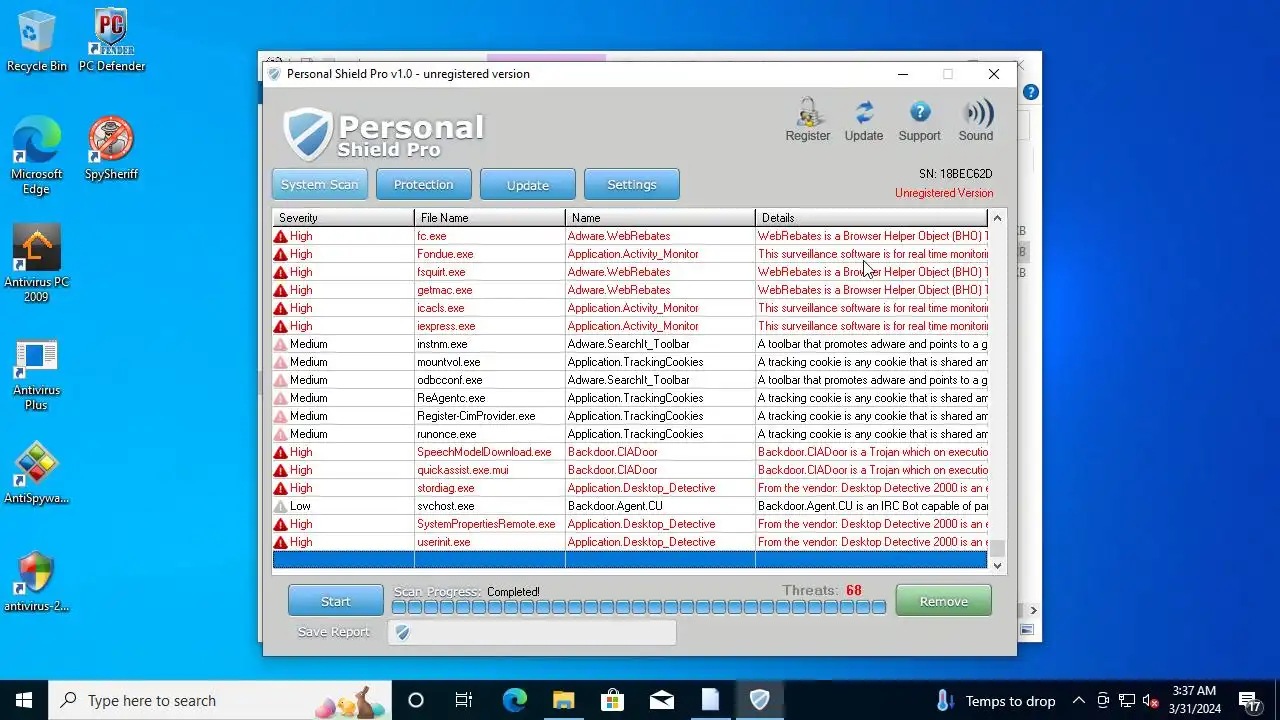
Task: Select SpeechModelDownload.exe entry
Action: coord(630,452)
